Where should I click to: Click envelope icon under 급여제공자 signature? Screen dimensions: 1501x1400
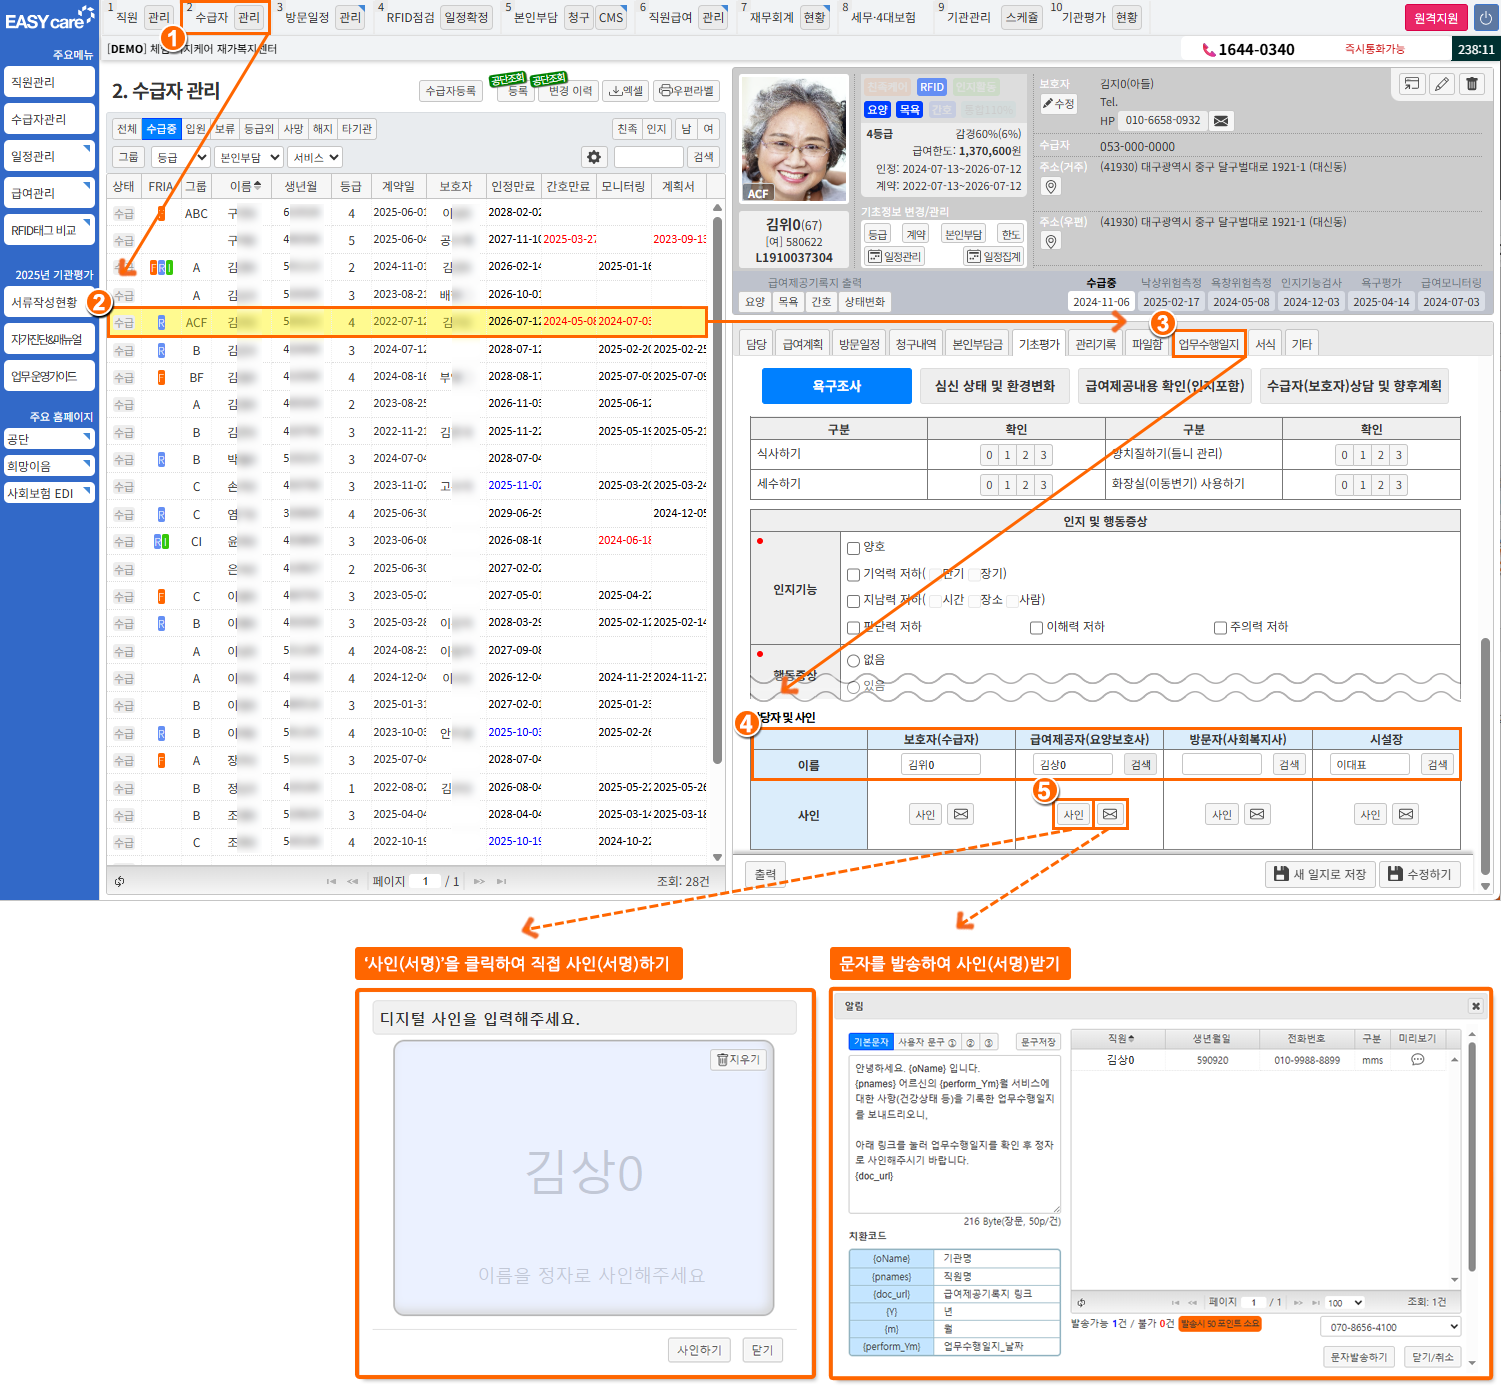coord(1110,814)
